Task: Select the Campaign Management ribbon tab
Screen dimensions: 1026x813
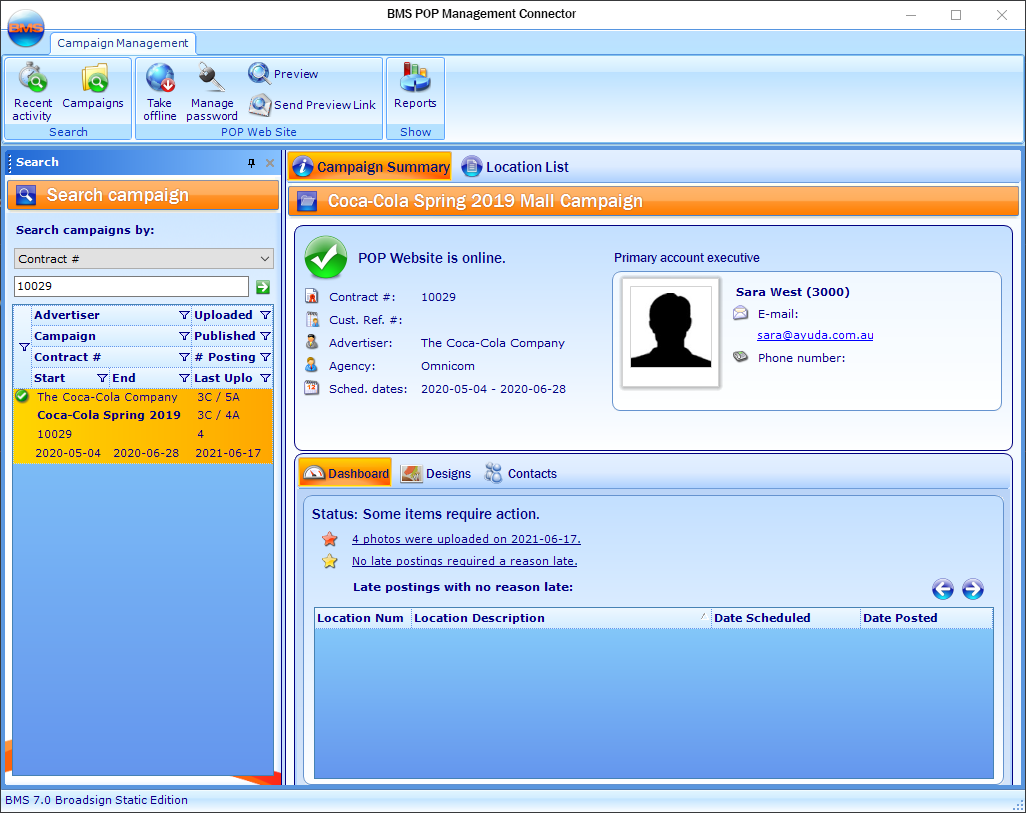Action: point(122,43)
